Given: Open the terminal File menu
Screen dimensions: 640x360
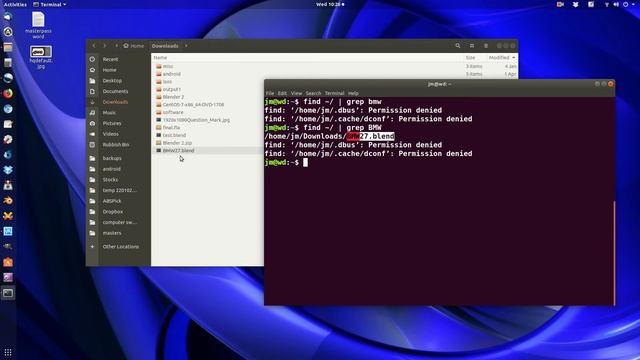Looking at the screenshot, I should pyautogui.click(x=270, y=93).
